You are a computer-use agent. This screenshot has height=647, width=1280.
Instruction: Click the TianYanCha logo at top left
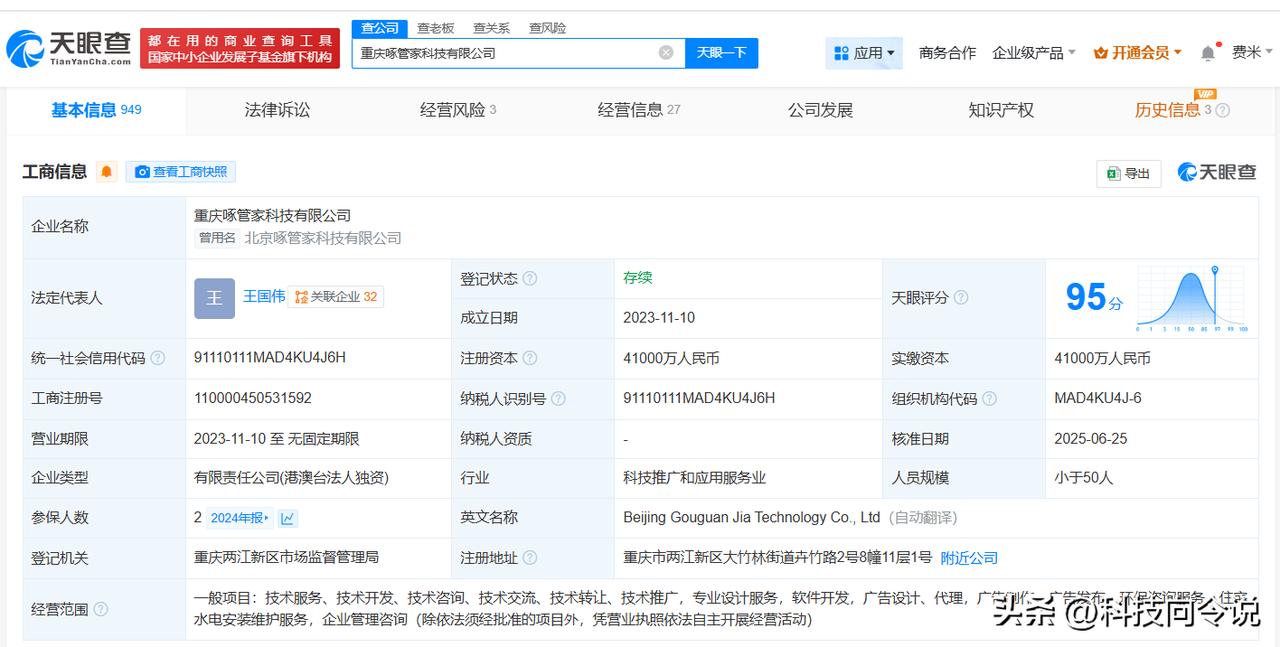69,48
